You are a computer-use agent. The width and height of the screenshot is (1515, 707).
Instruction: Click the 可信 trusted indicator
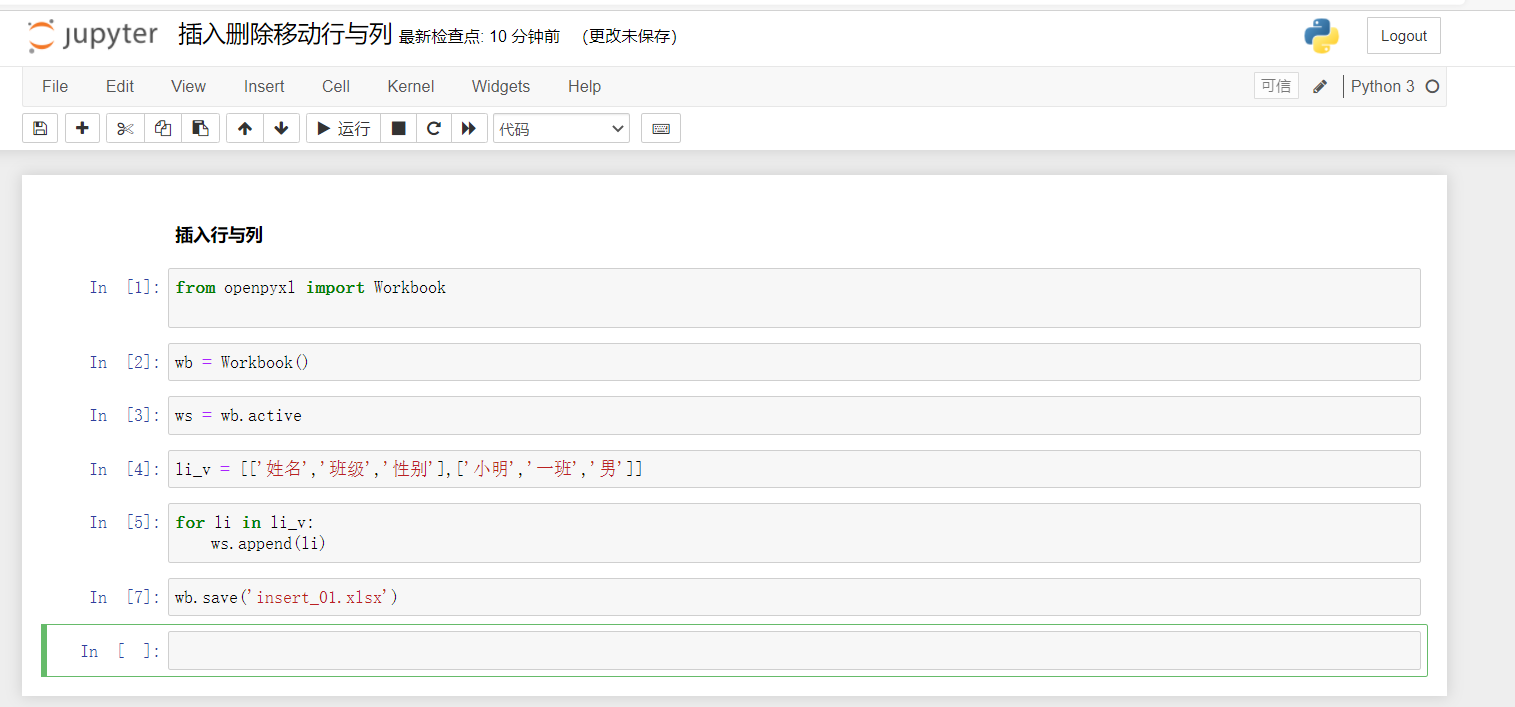coord(1276,86)
